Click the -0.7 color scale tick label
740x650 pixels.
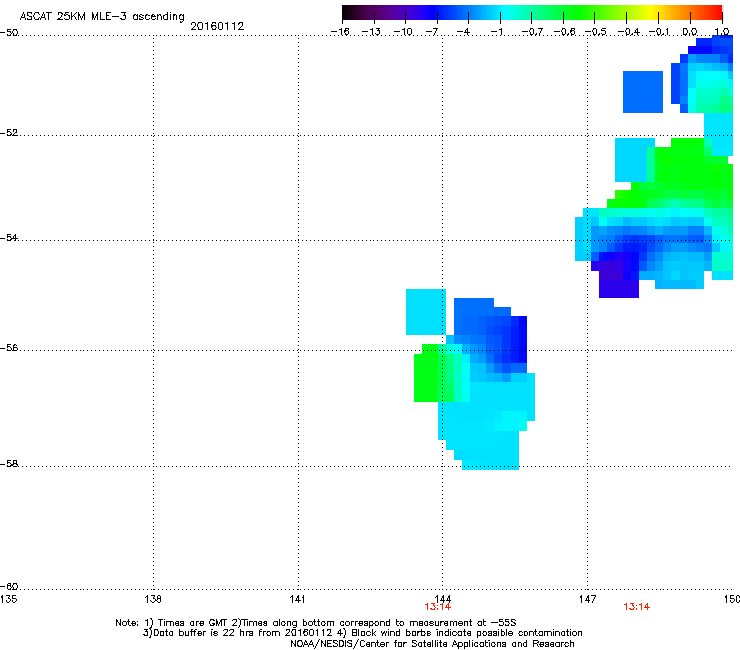pyautogui.click(x=532, y=32)
